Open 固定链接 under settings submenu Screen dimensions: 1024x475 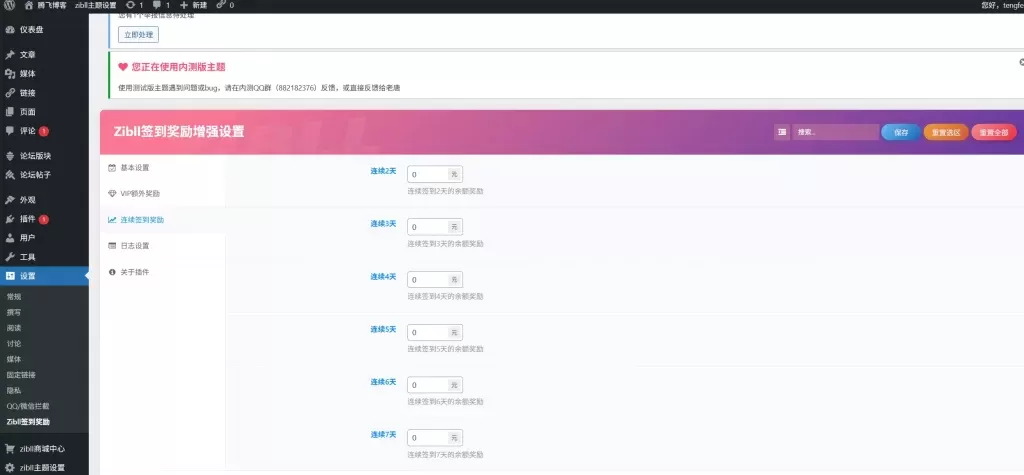point(21,374)
